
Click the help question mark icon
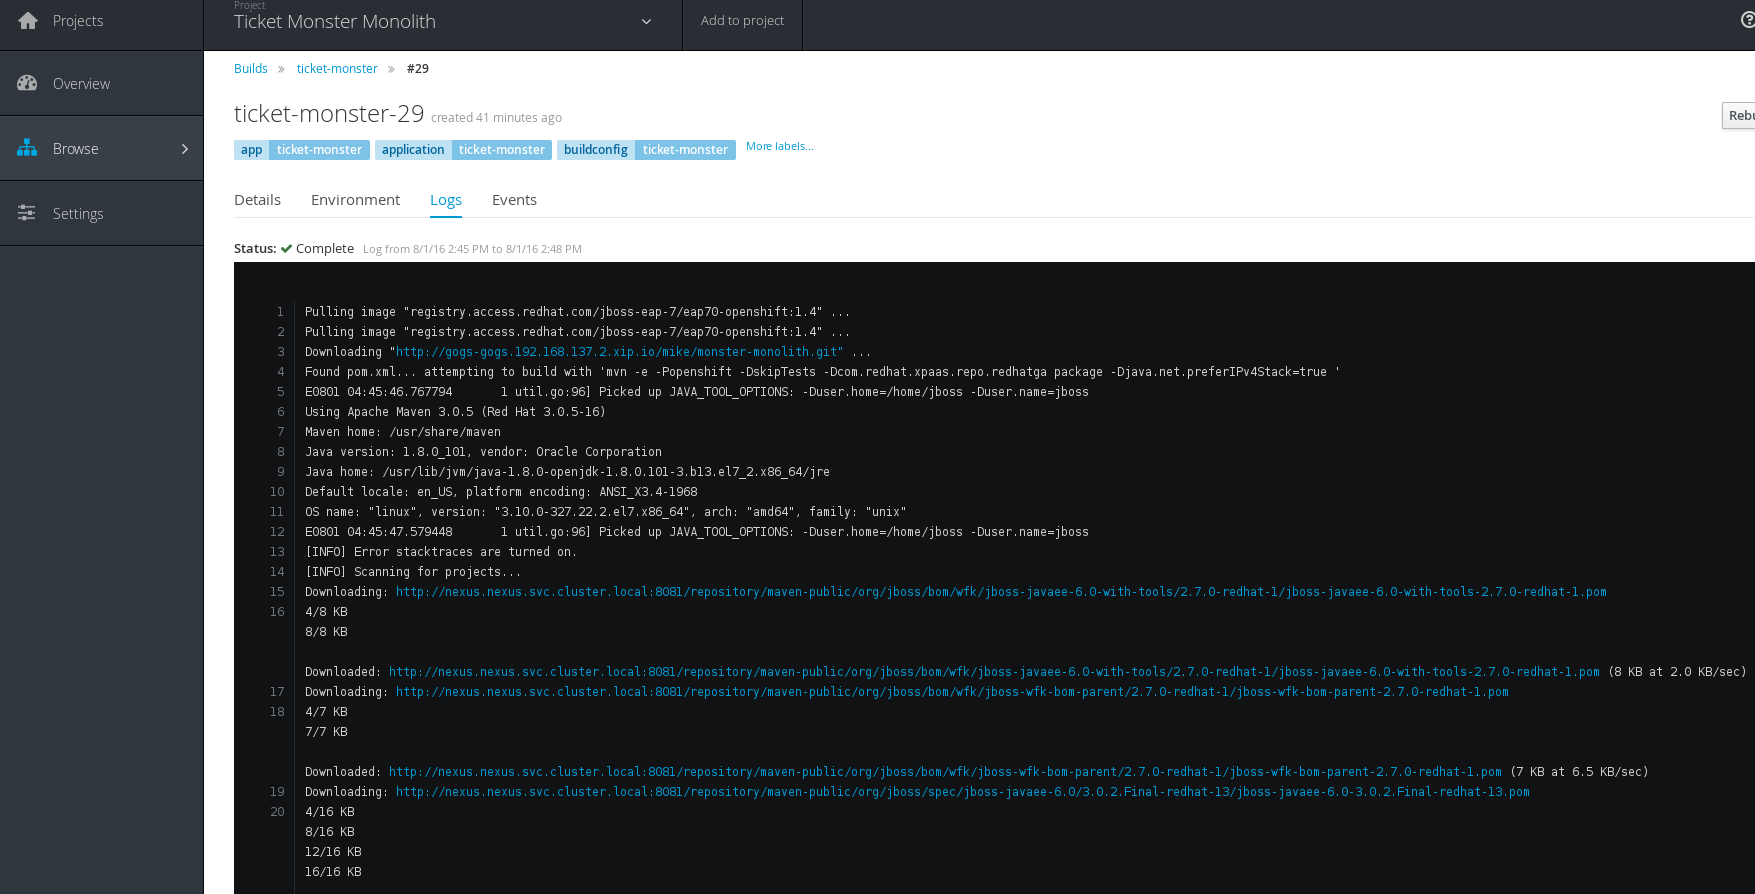[x=1747, y=20]
